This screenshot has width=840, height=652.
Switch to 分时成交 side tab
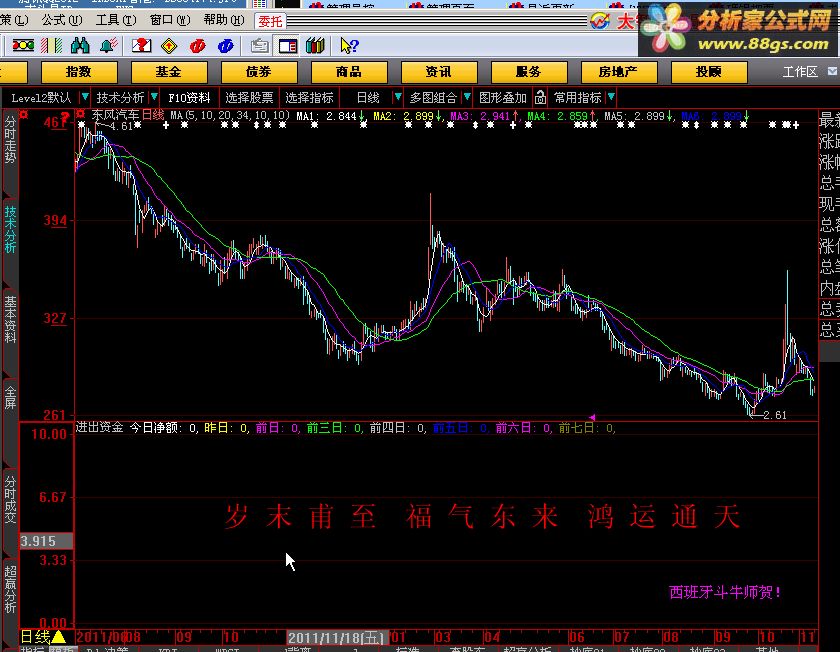(x=10, y=499)
